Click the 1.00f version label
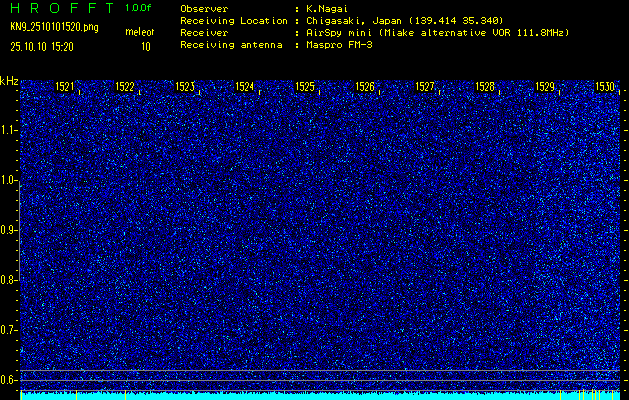This screenshot has height=400, width=629. 139,8
